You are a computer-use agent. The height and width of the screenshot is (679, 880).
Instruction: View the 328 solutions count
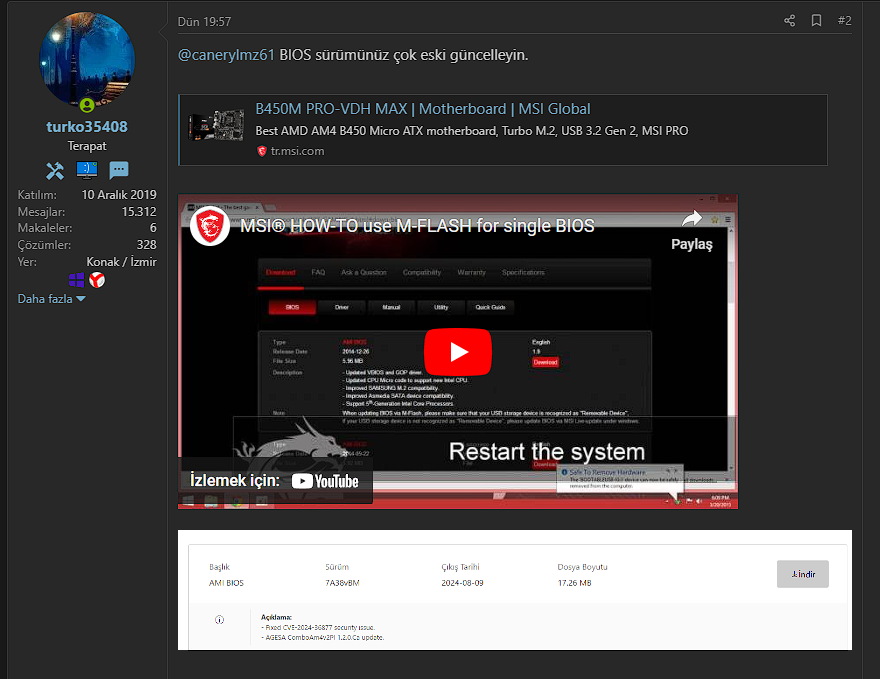(146, 245)
